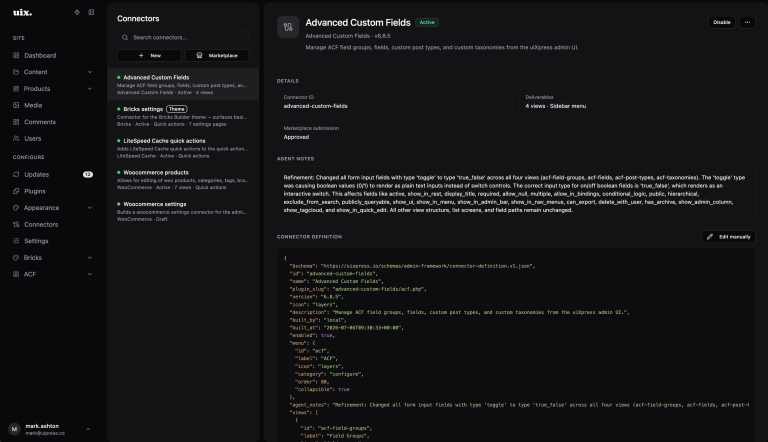Open the more options ellipsis menu
Image resolution: width=768 pixels, height=442 pixels.
[747, 22]
